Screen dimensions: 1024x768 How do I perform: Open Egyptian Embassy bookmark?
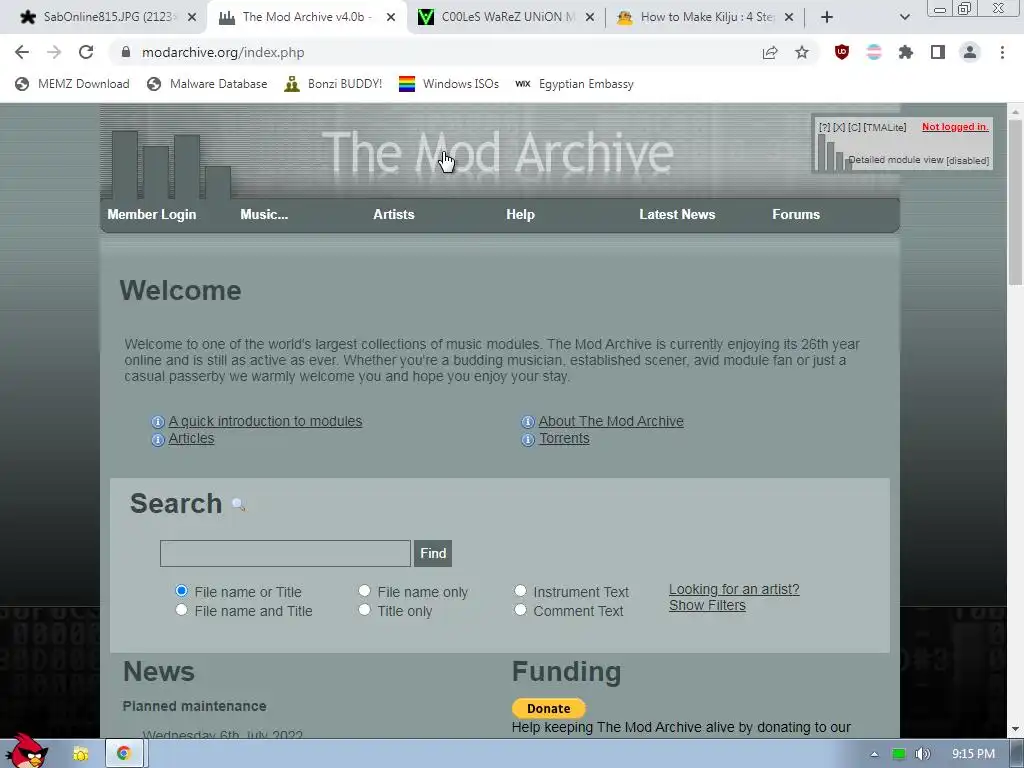coord(574,84)
